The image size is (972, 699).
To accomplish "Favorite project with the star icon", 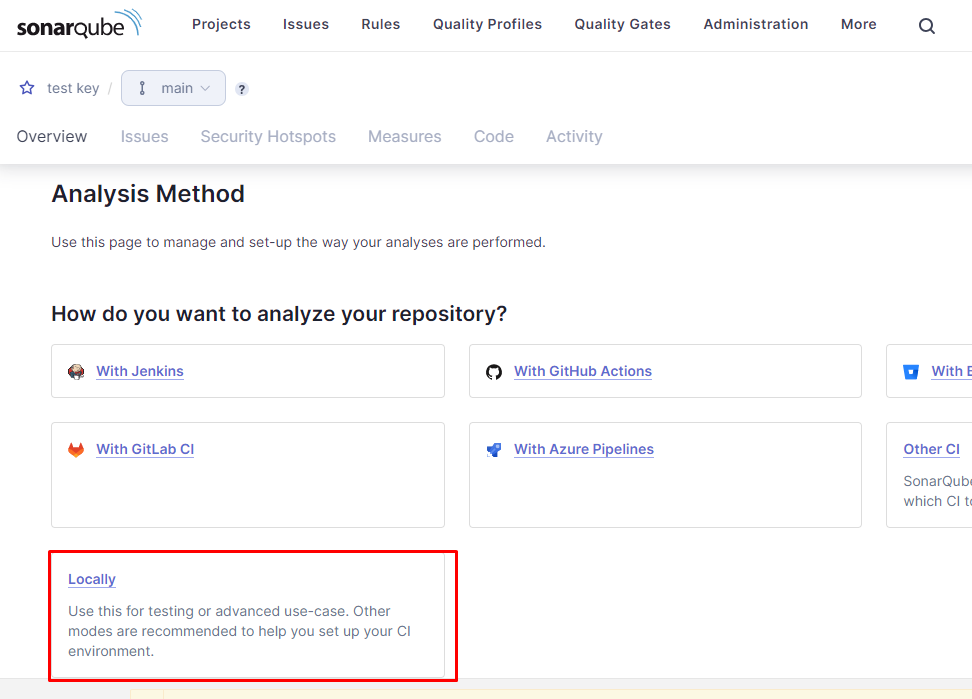I will (27, 88).
